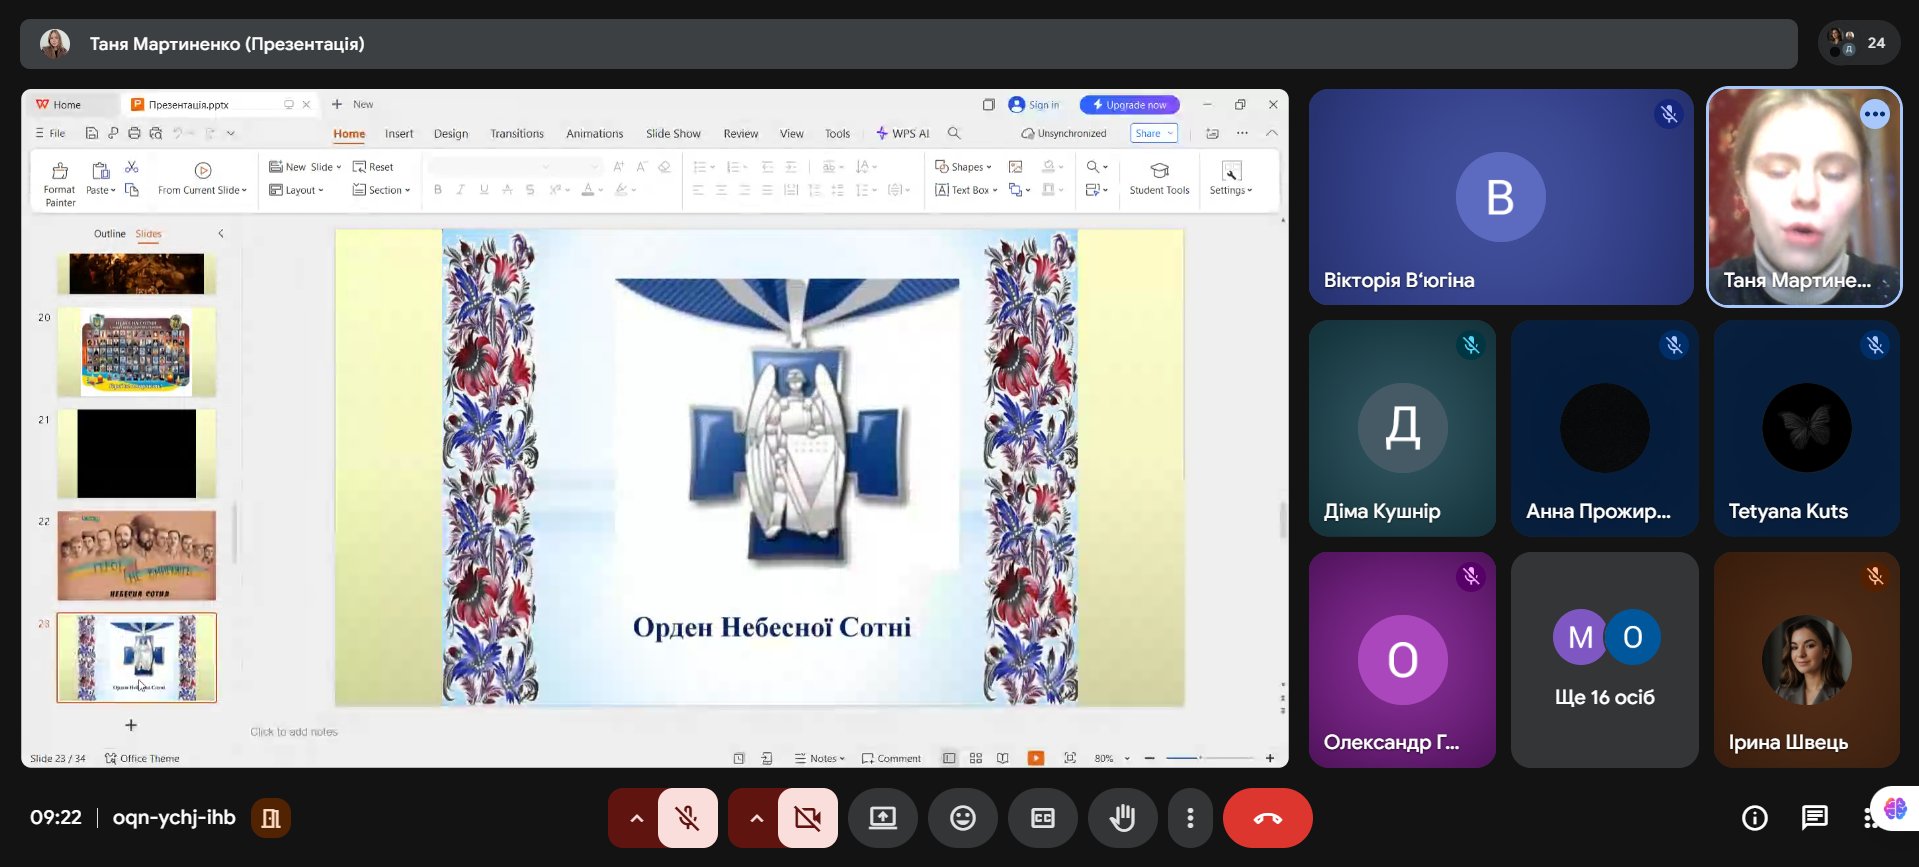Raise hand in the meeting
Viewport: 1919px width, 867px height.
1122,818
